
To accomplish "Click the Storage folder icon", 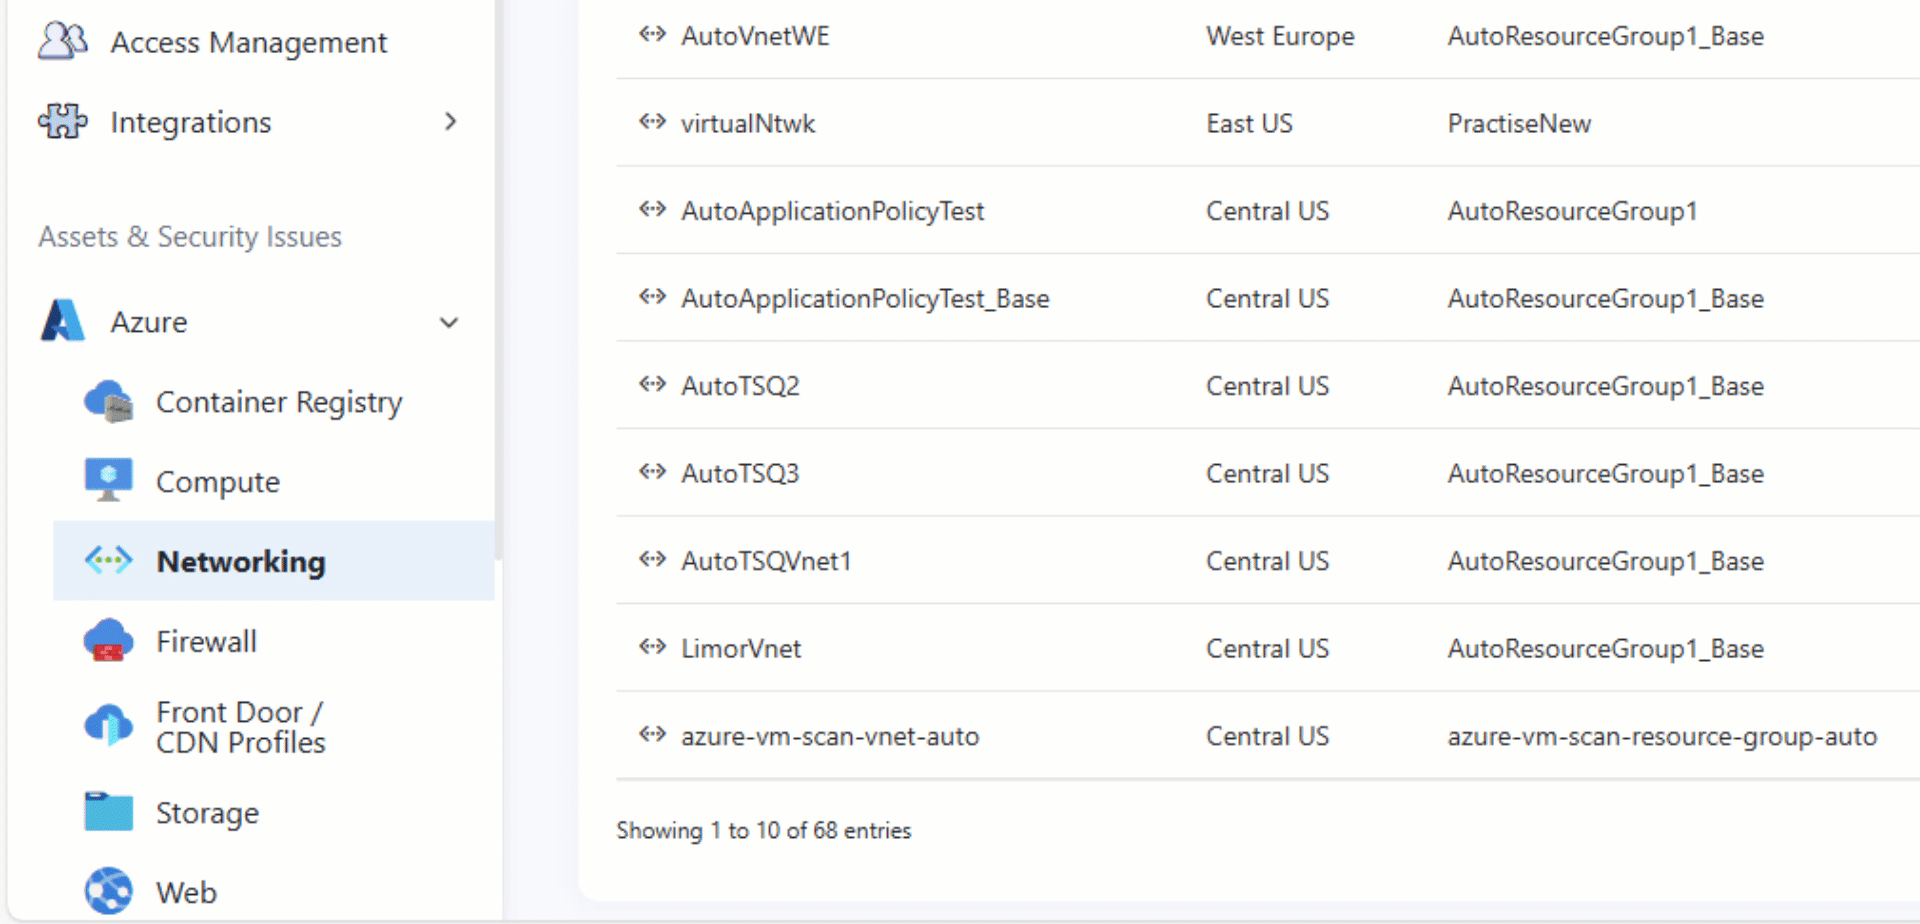I will (x=108, y=812).
